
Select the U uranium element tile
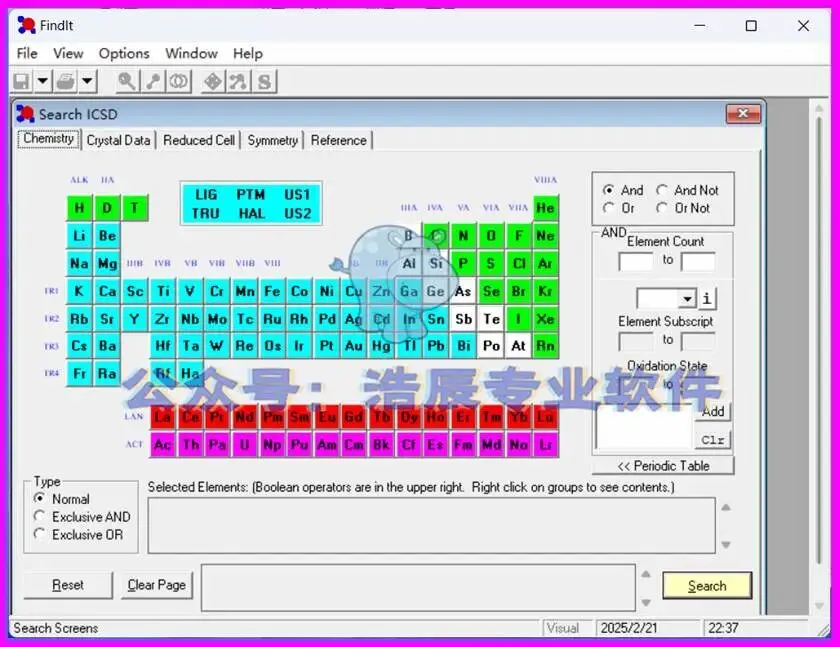coord(244,445)
